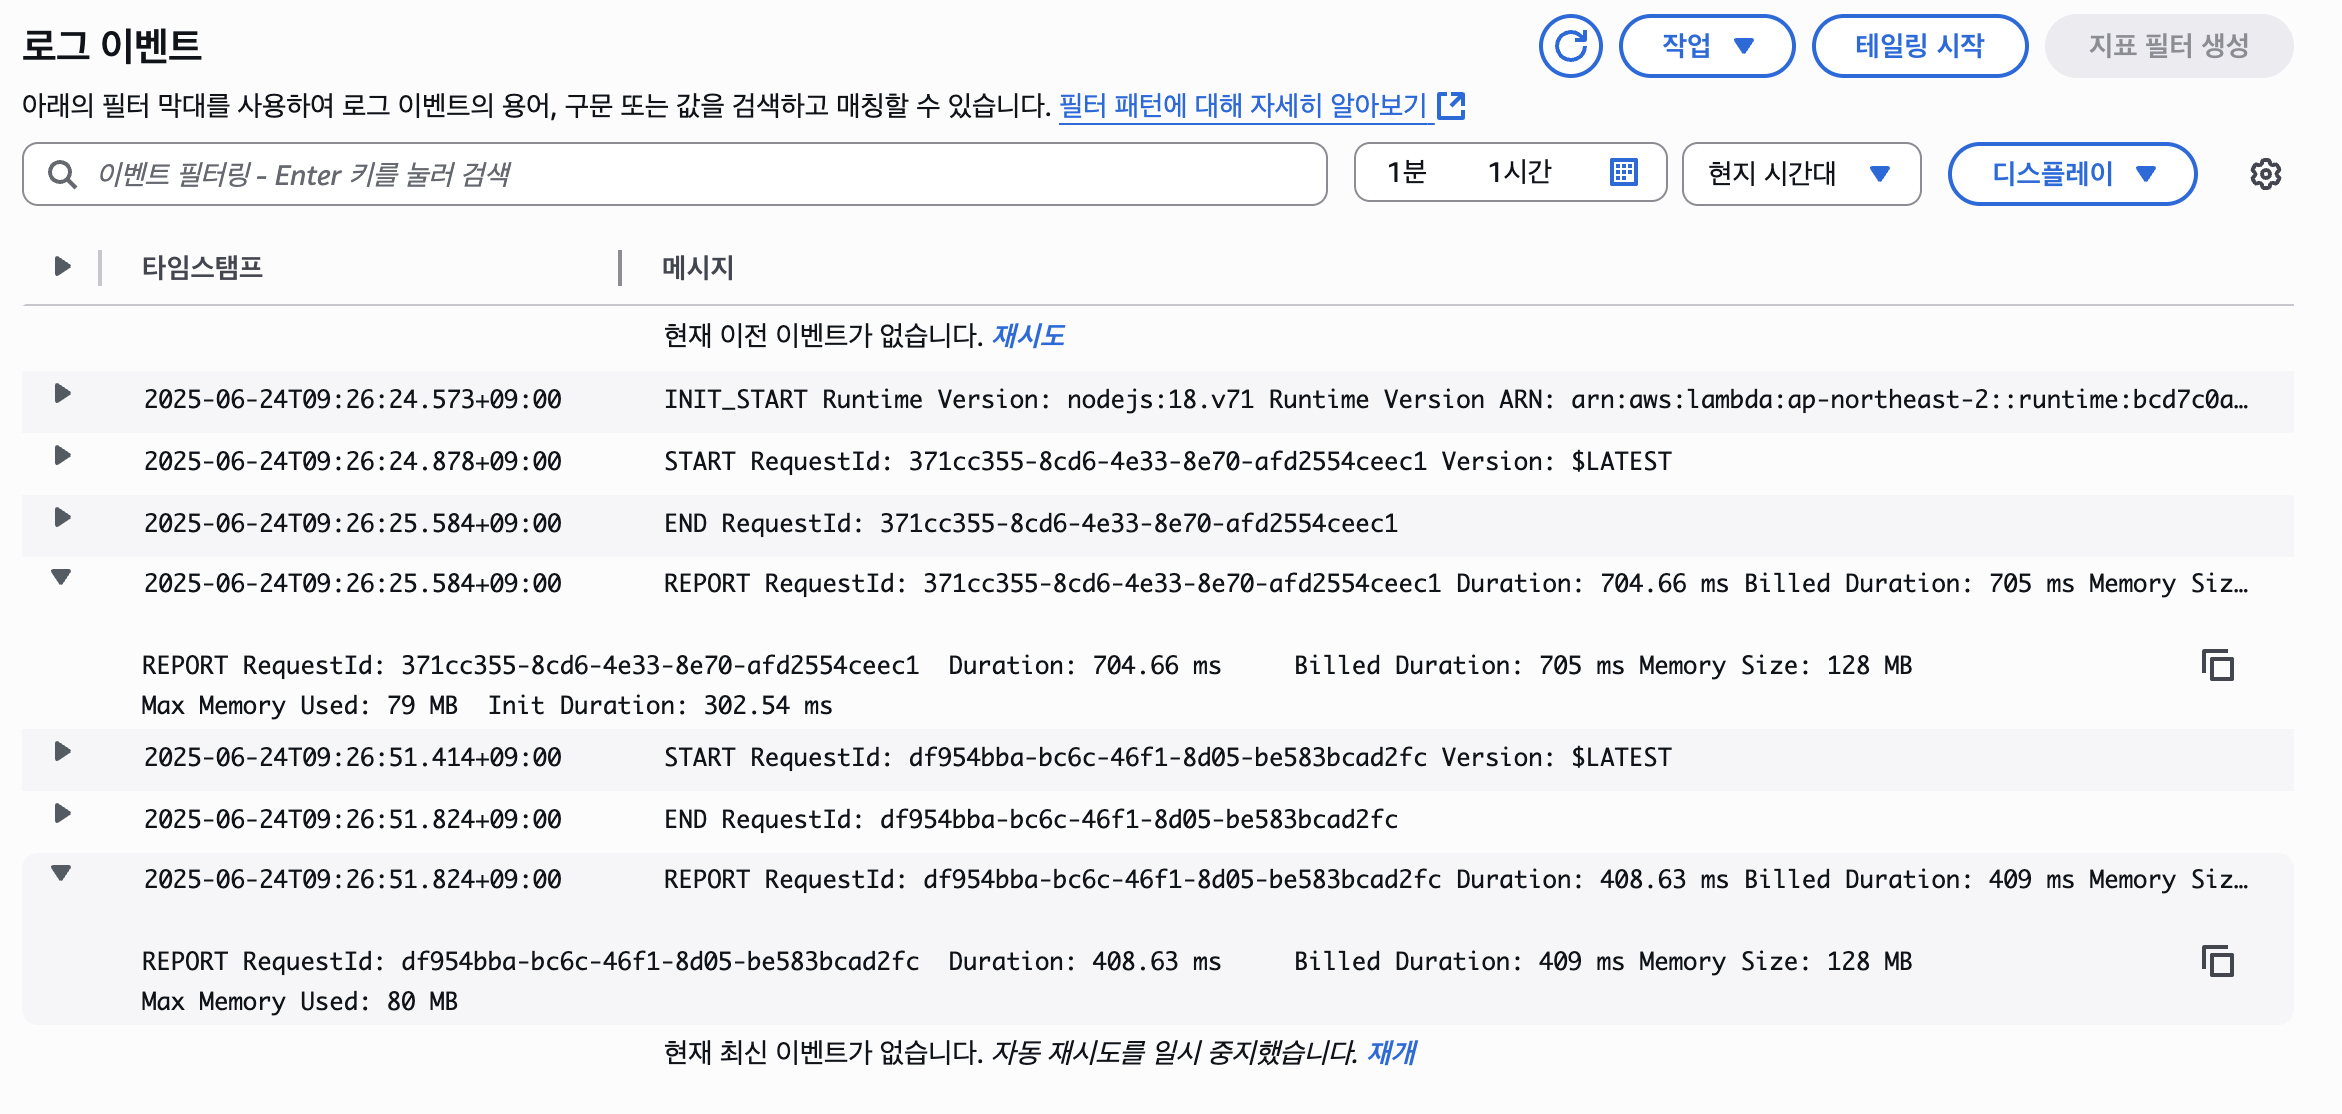Image resolution: width=2342 pixels, height=1114 pixels.
Task: Collapse the 09:26:25.584 REPORT row
Action: pos(61,577)
